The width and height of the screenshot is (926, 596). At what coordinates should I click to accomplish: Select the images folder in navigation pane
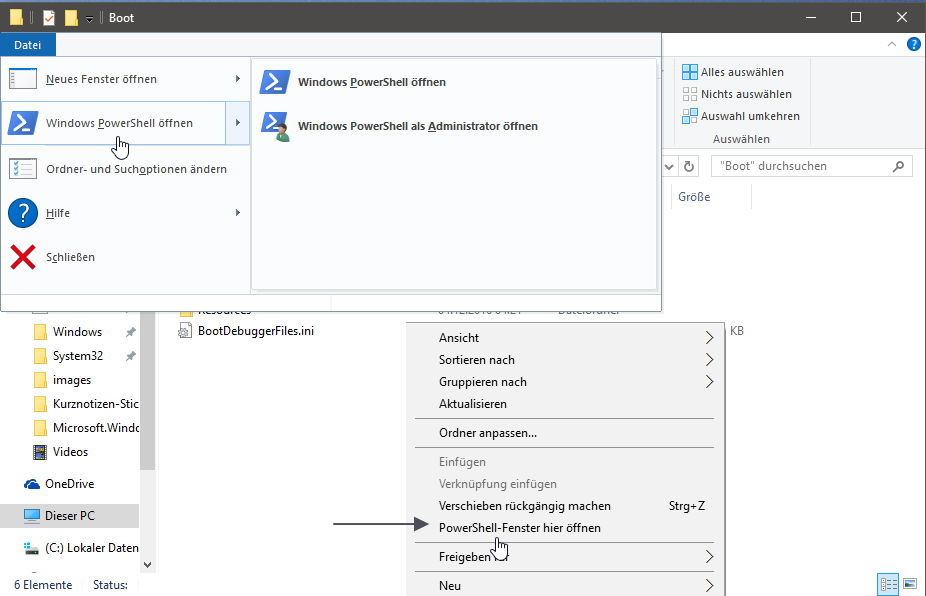[71, 380]
